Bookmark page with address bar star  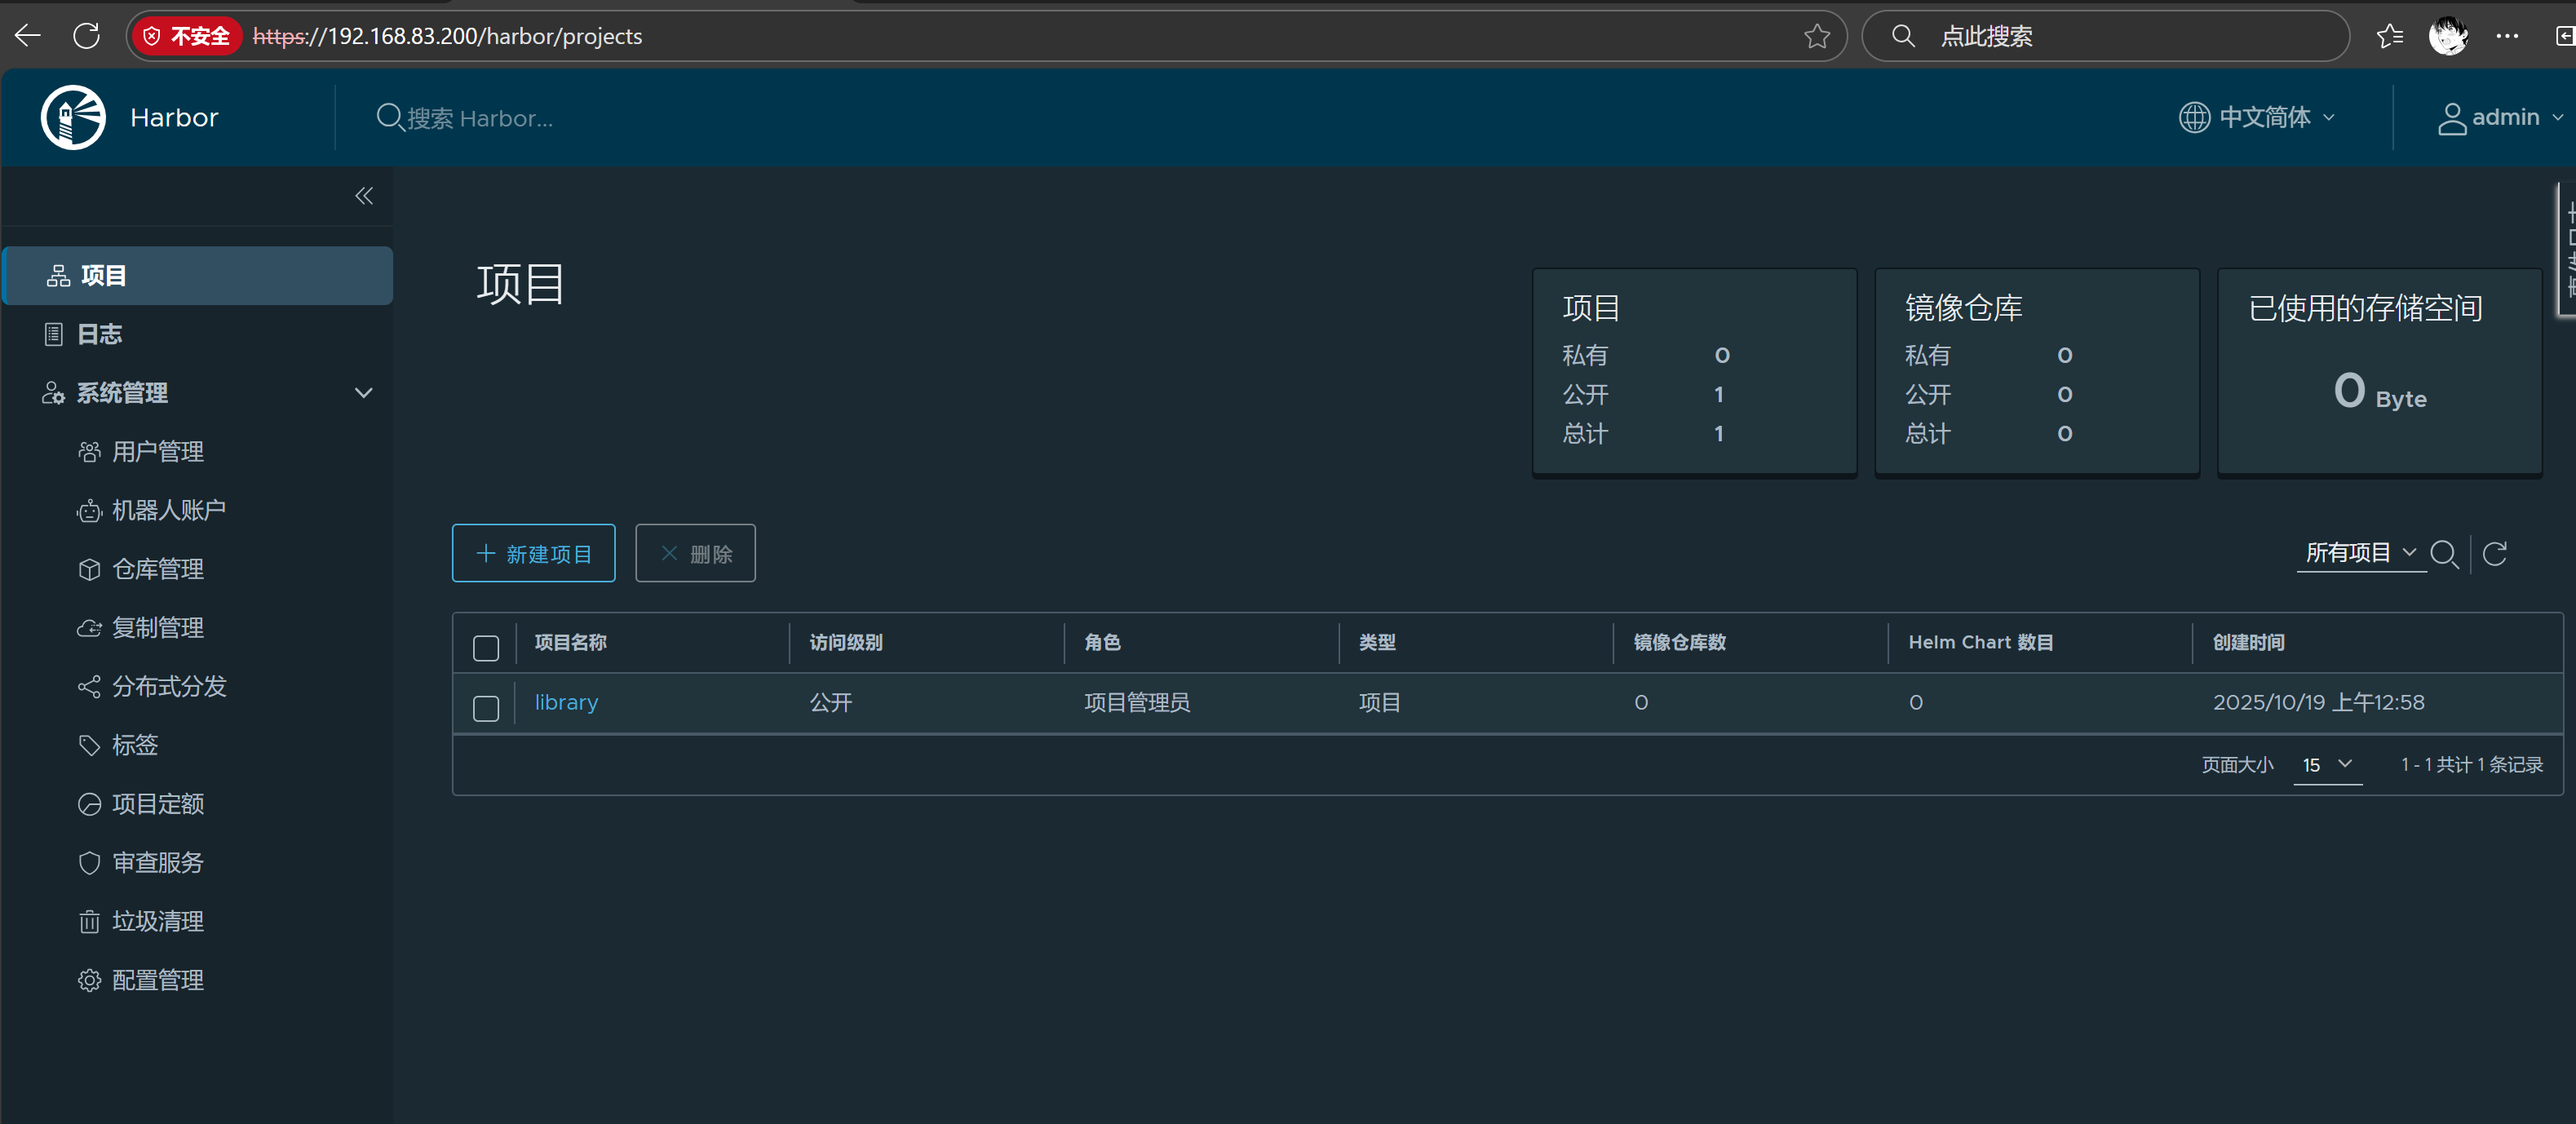click(x=1816, y=37)
